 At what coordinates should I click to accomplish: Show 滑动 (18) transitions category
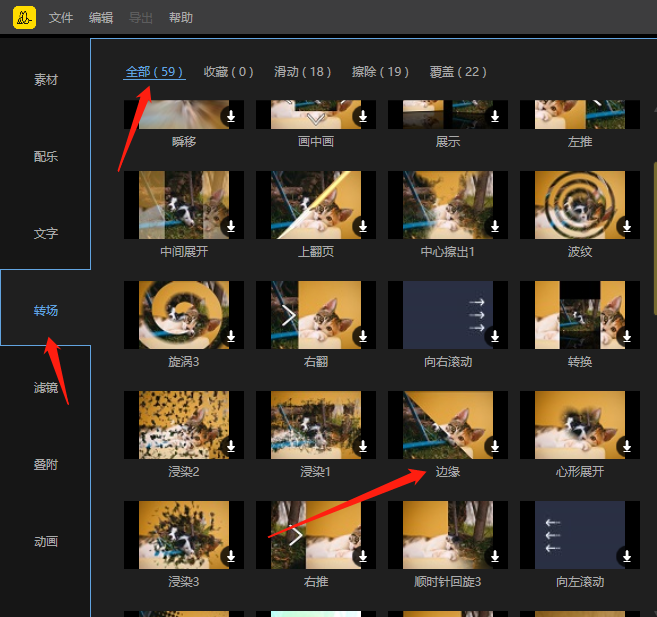(x=302, y=72)
